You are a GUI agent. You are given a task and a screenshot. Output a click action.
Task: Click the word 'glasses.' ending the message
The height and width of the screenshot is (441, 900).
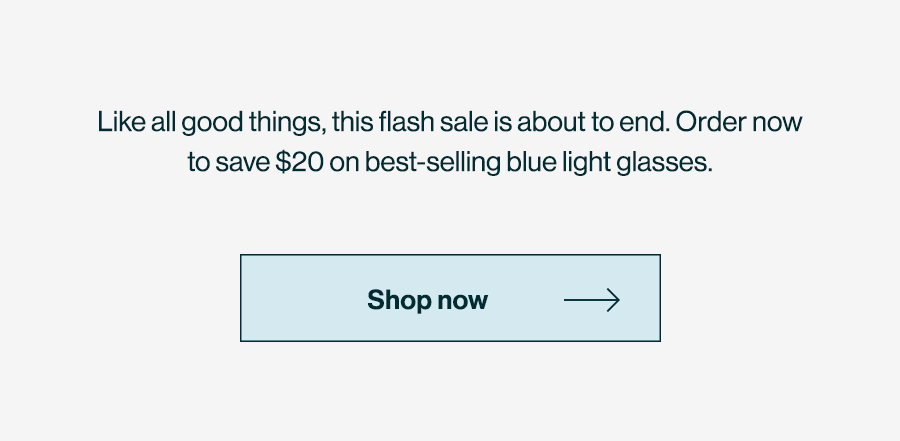(x=664, y=163)
